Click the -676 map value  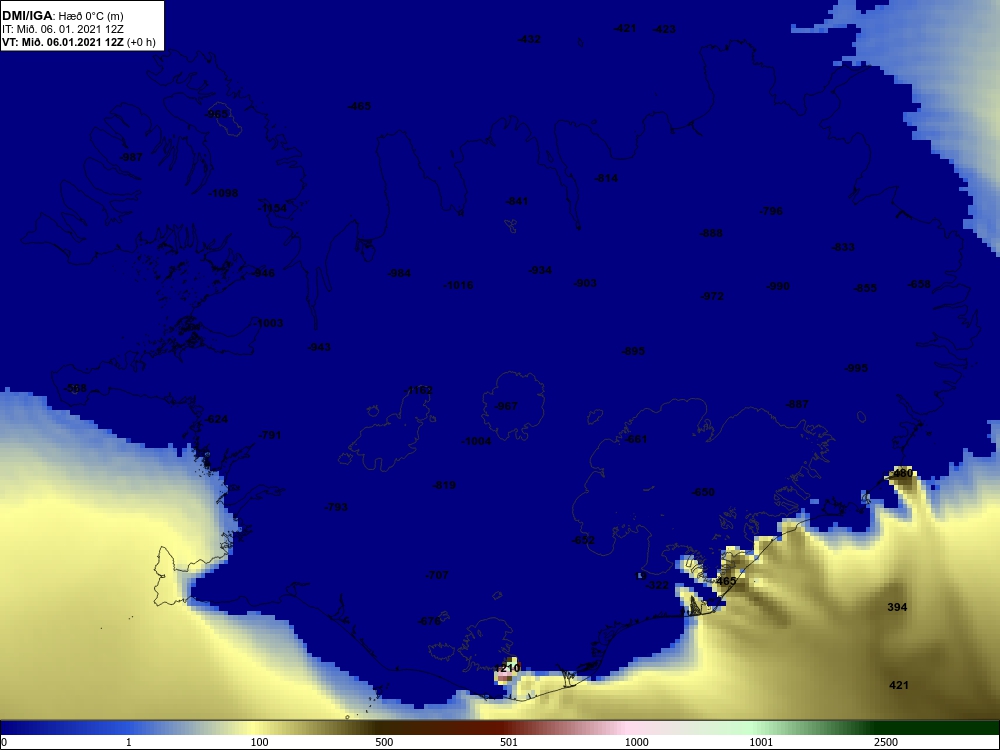tap(429, 622)
